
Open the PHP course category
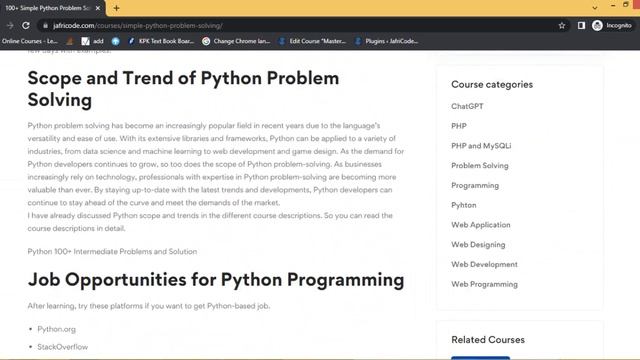coord(459,126)
